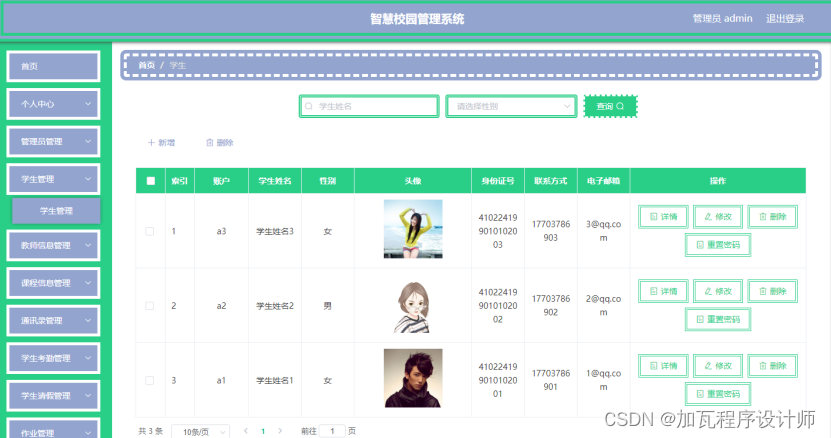Click the avatar thumbnail of student a2
Viewport: 831px width, 438px height.
413,306
